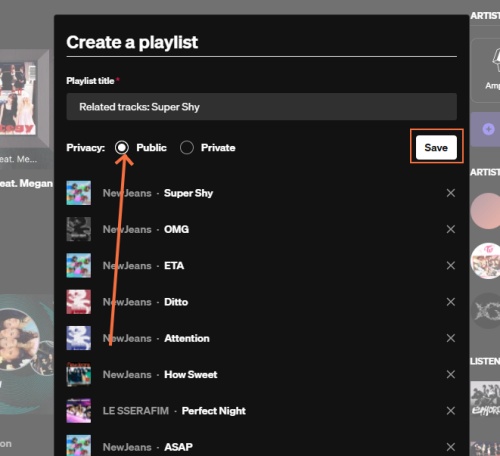Click Ditto album artwork thumbnail
Screen dimensions: 500x456
point(78,302)
